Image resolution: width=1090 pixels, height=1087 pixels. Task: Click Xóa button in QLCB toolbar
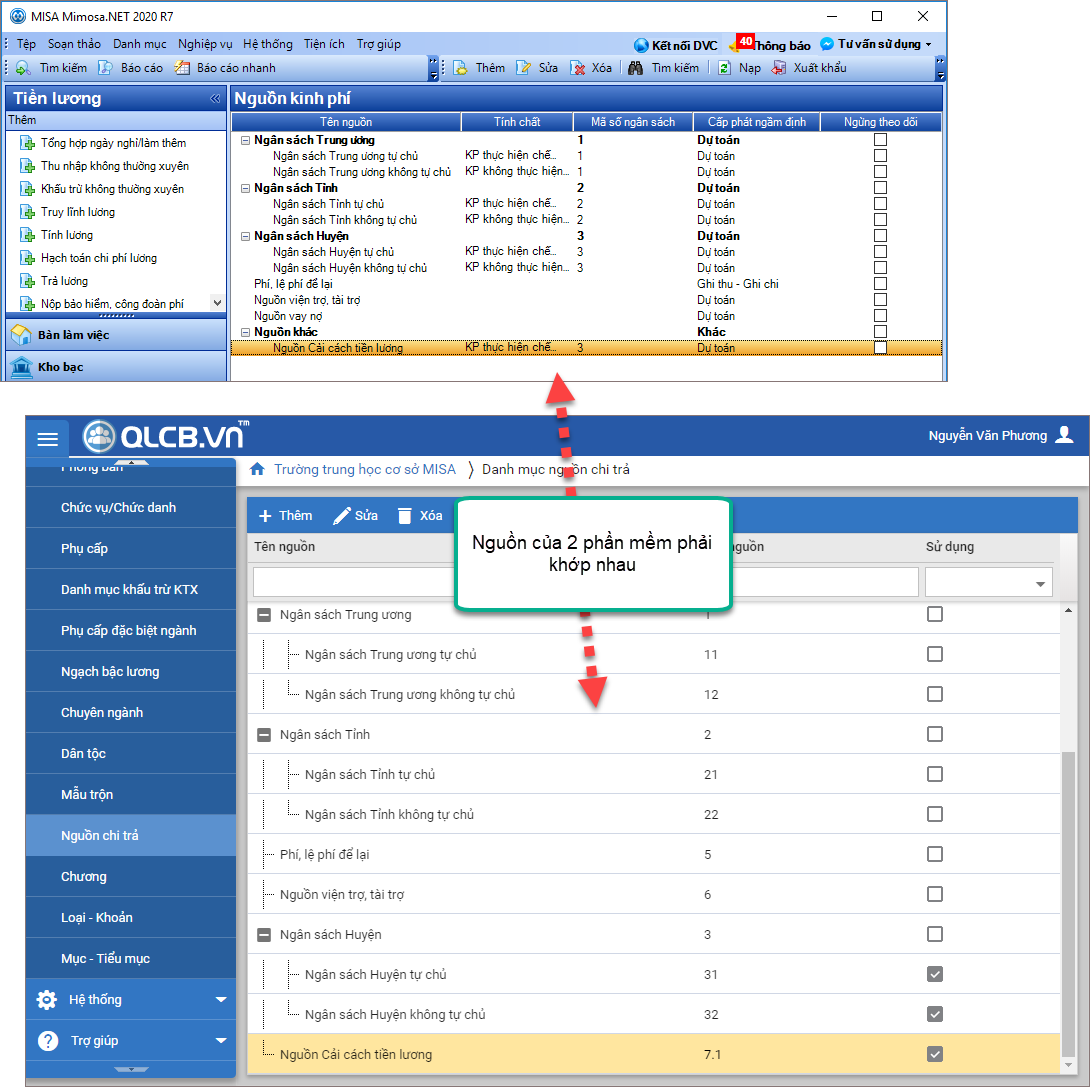pos(420,516)
